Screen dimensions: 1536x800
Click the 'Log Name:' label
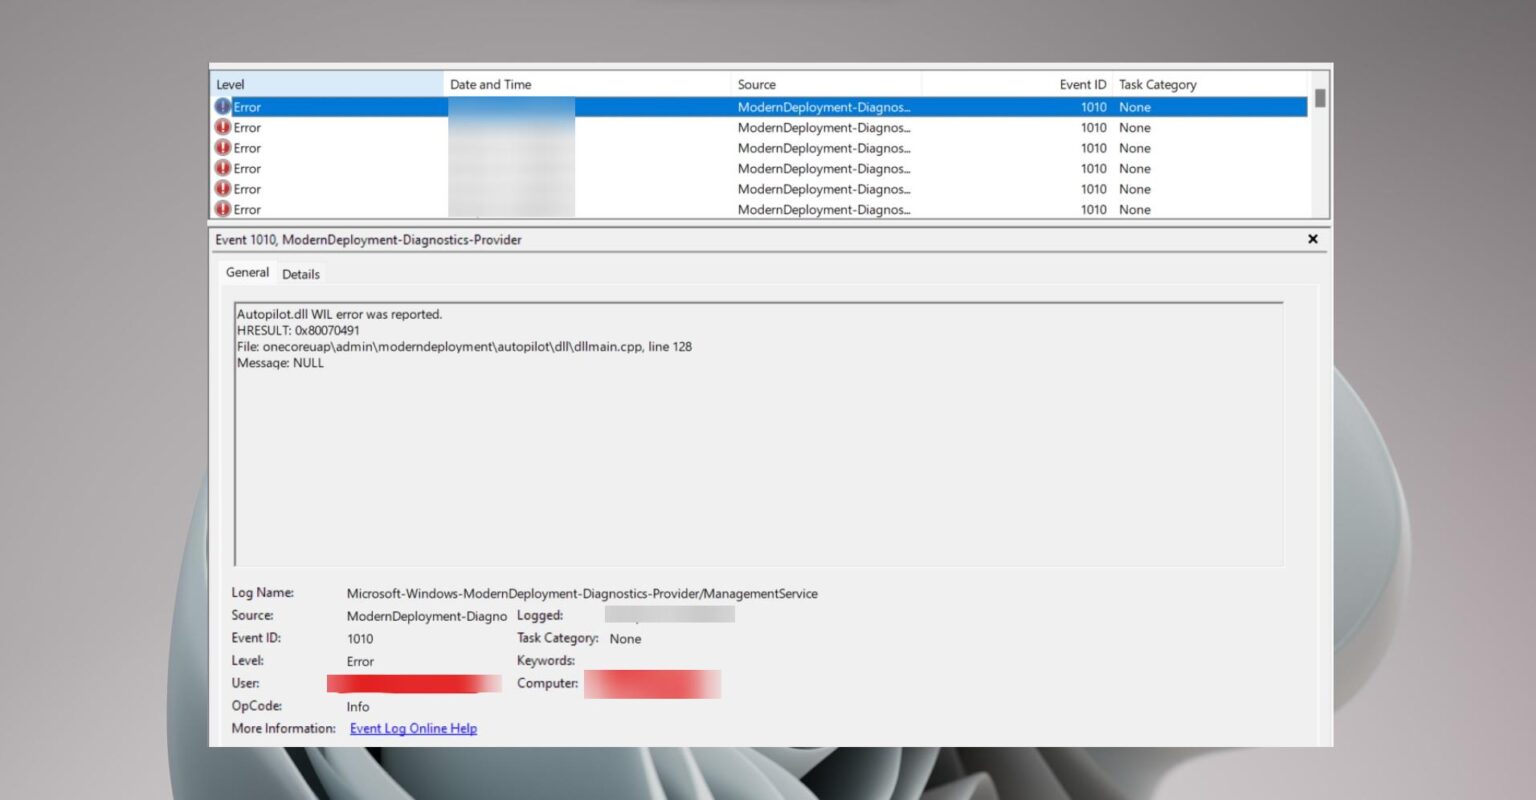[263, 592]
